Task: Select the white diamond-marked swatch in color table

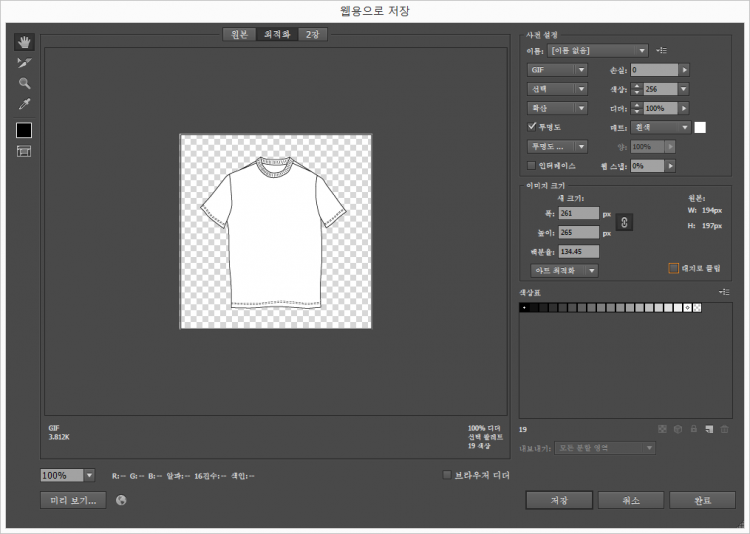Action: [687, 308]
